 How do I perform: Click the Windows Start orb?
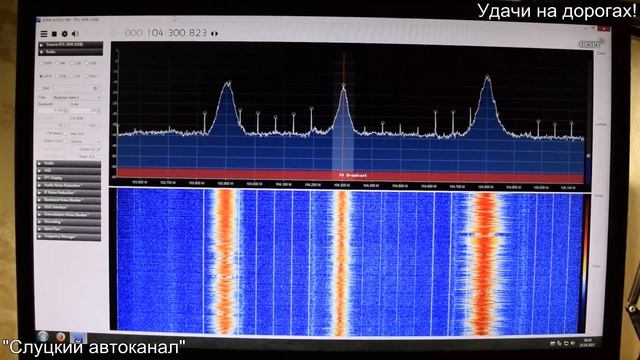coord(43,336)
